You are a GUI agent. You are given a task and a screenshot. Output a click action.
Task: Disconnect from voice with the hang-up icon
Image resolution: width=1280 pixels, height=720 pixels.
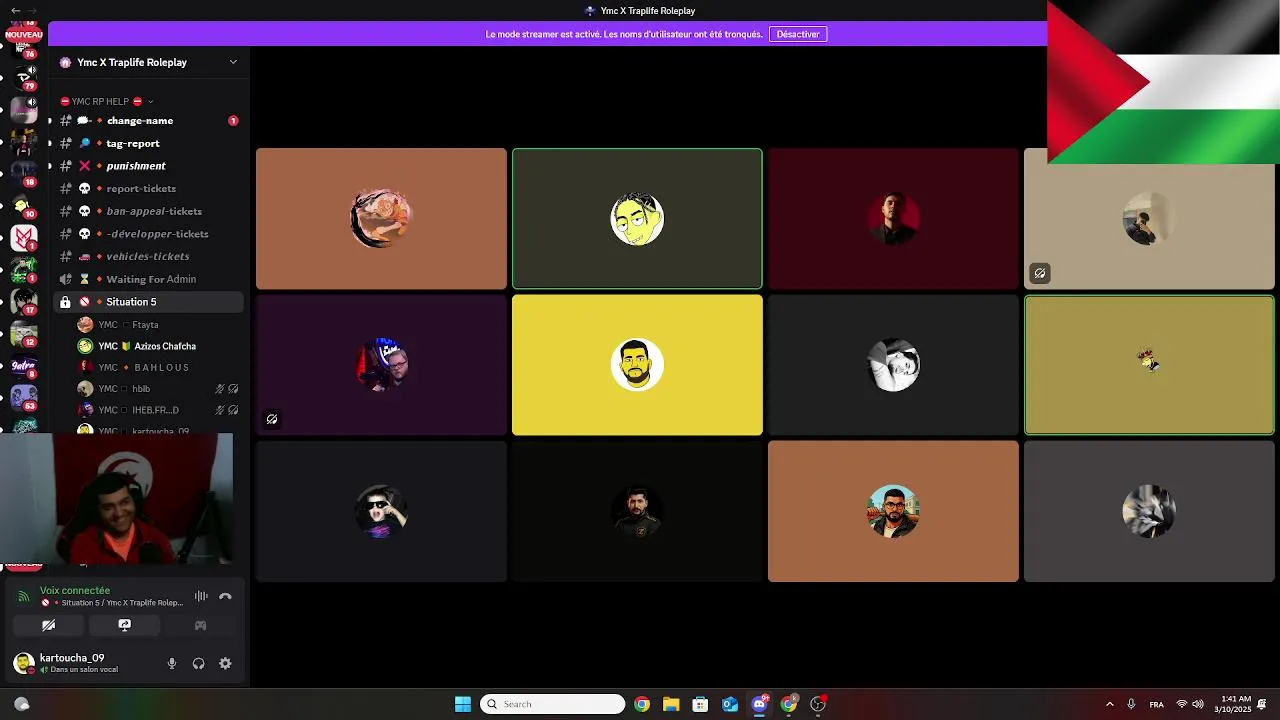(x=225, y=596)
